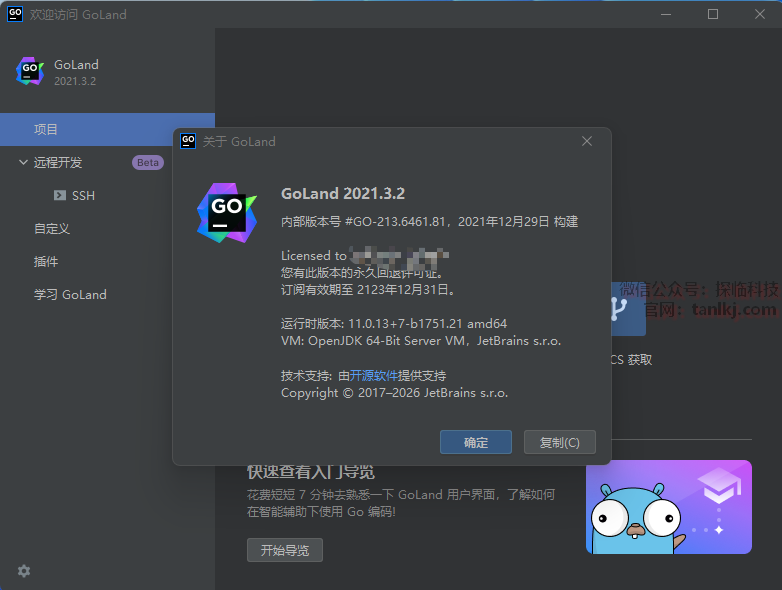Click the 订阅有效期至 2123年12月31日 line
This screenshot has height=590, width=782.
pyautogui.click(x=368, y=290)
